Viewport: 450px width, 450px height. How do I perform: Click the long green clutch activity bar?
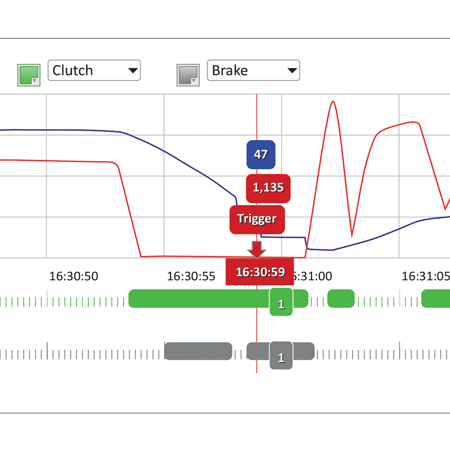click(199, 298)
